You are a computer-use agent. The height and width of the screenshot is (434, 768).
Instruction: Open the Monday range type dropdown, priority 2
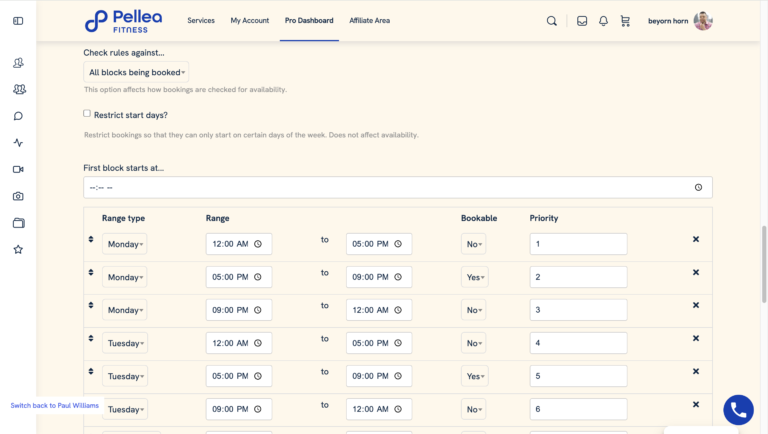(x=125, y=277)
